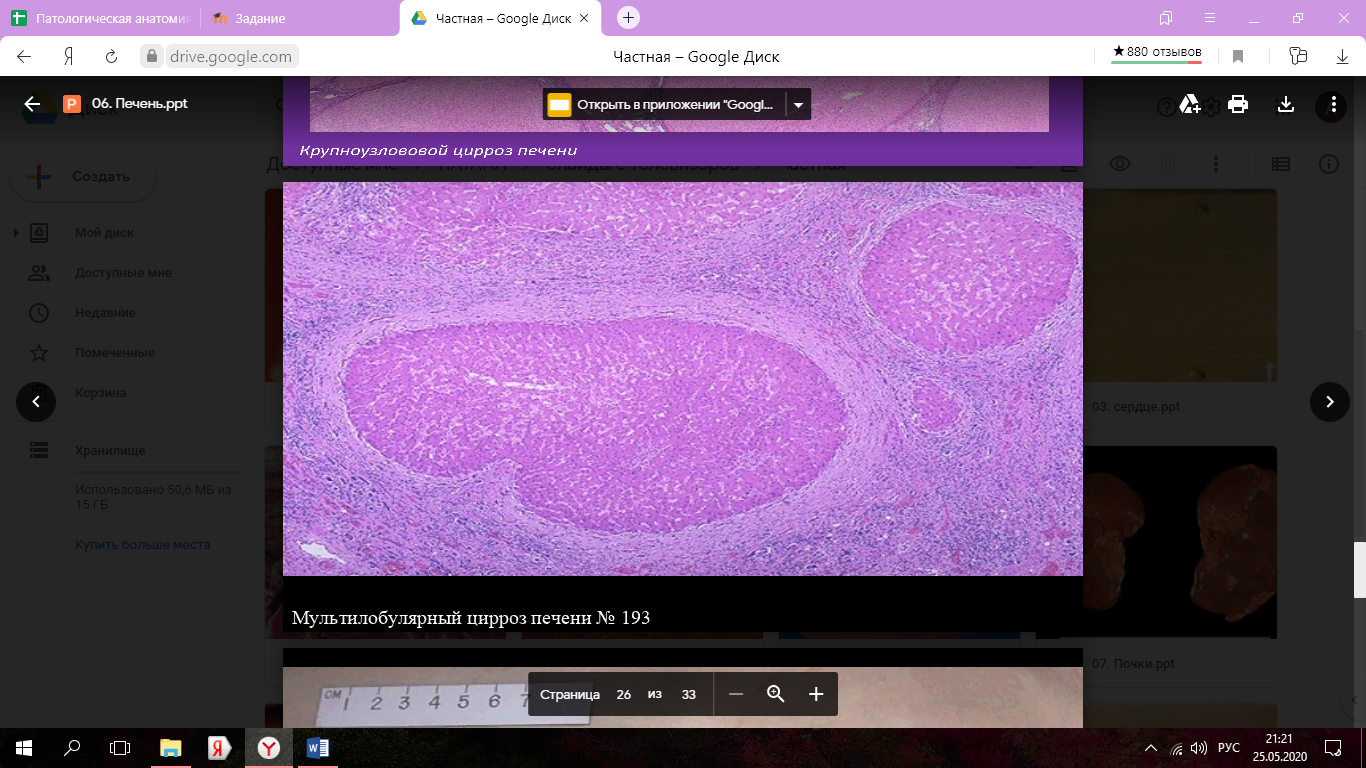The height and width of the screenshot is (768, 1366).
Task: Follow the Купить больше места link
Action: 142,545
